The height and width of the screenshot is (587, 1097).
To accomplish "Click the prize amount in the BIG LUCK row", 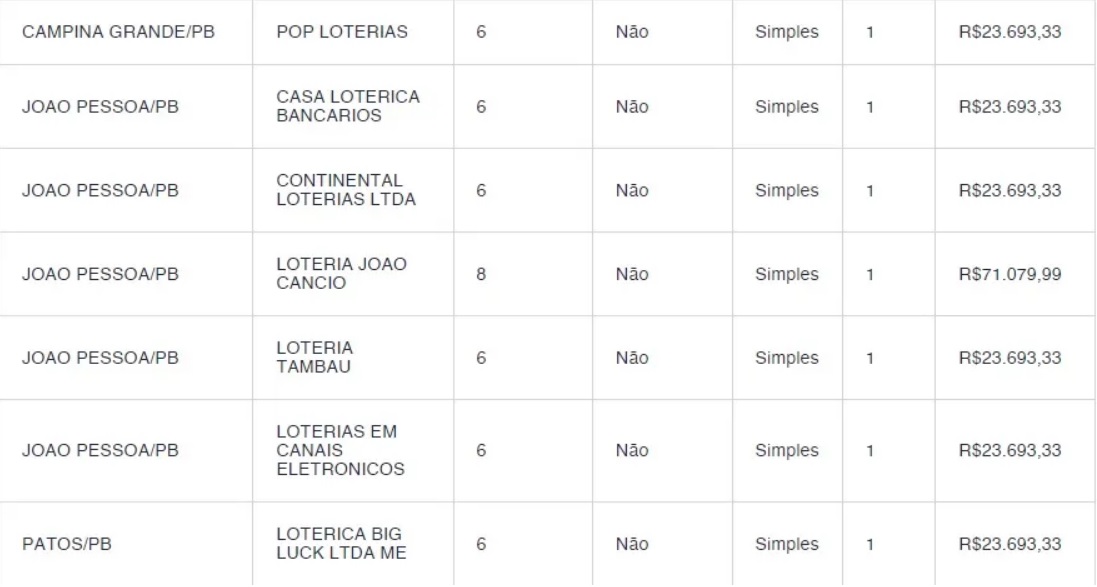I will tap(1010, 545).
